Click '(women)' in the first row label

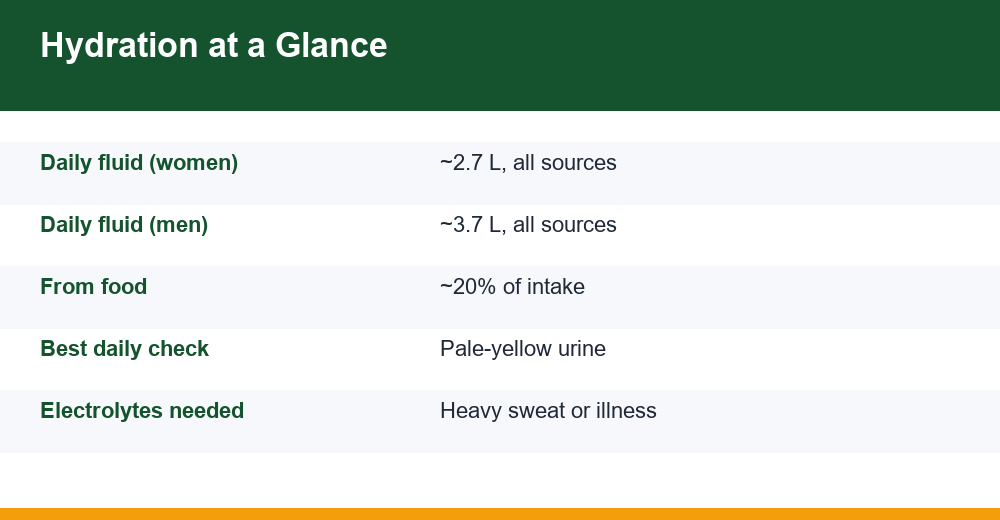pos(193,163)
